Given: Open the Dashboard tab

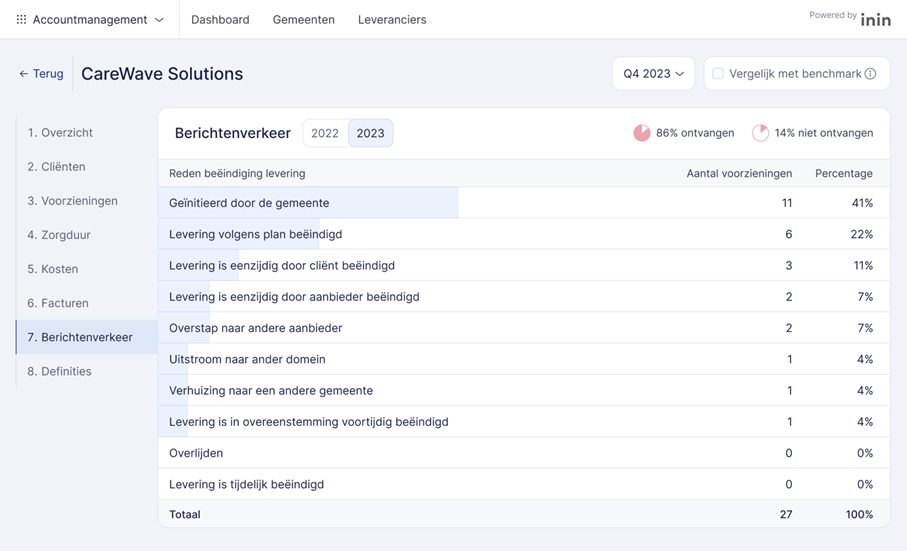Looking at the screenshot, I should point(220,20).
